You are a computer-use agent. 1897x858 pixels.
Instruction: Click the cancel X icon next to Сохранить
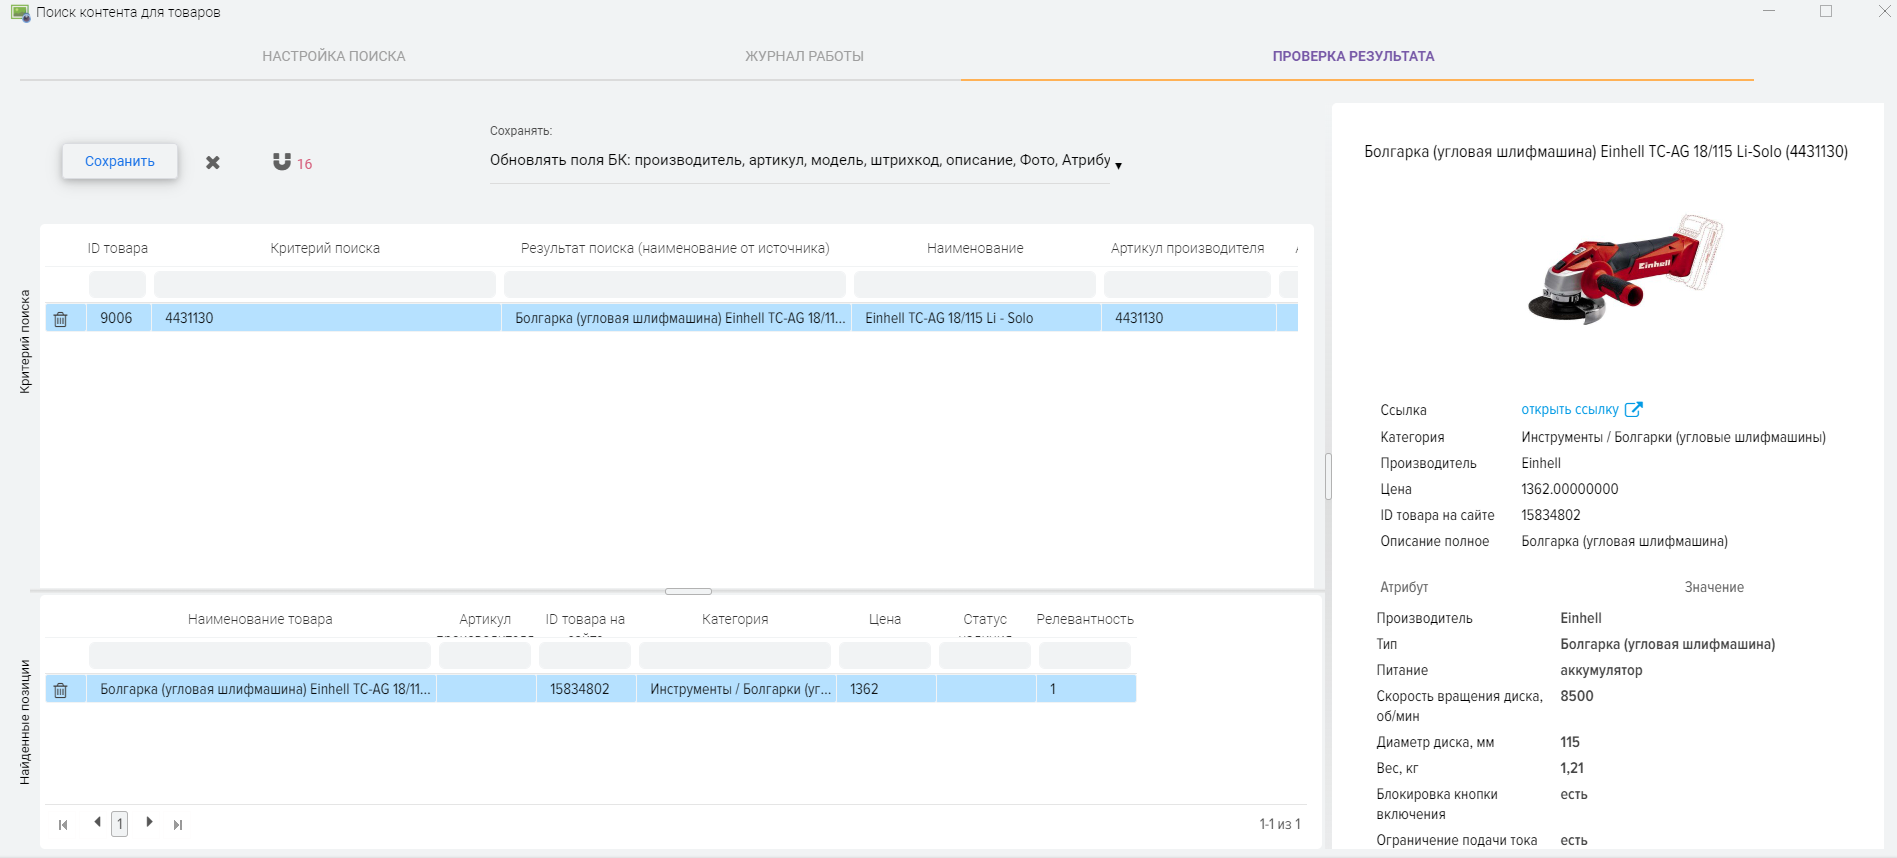tap(213, 162)
